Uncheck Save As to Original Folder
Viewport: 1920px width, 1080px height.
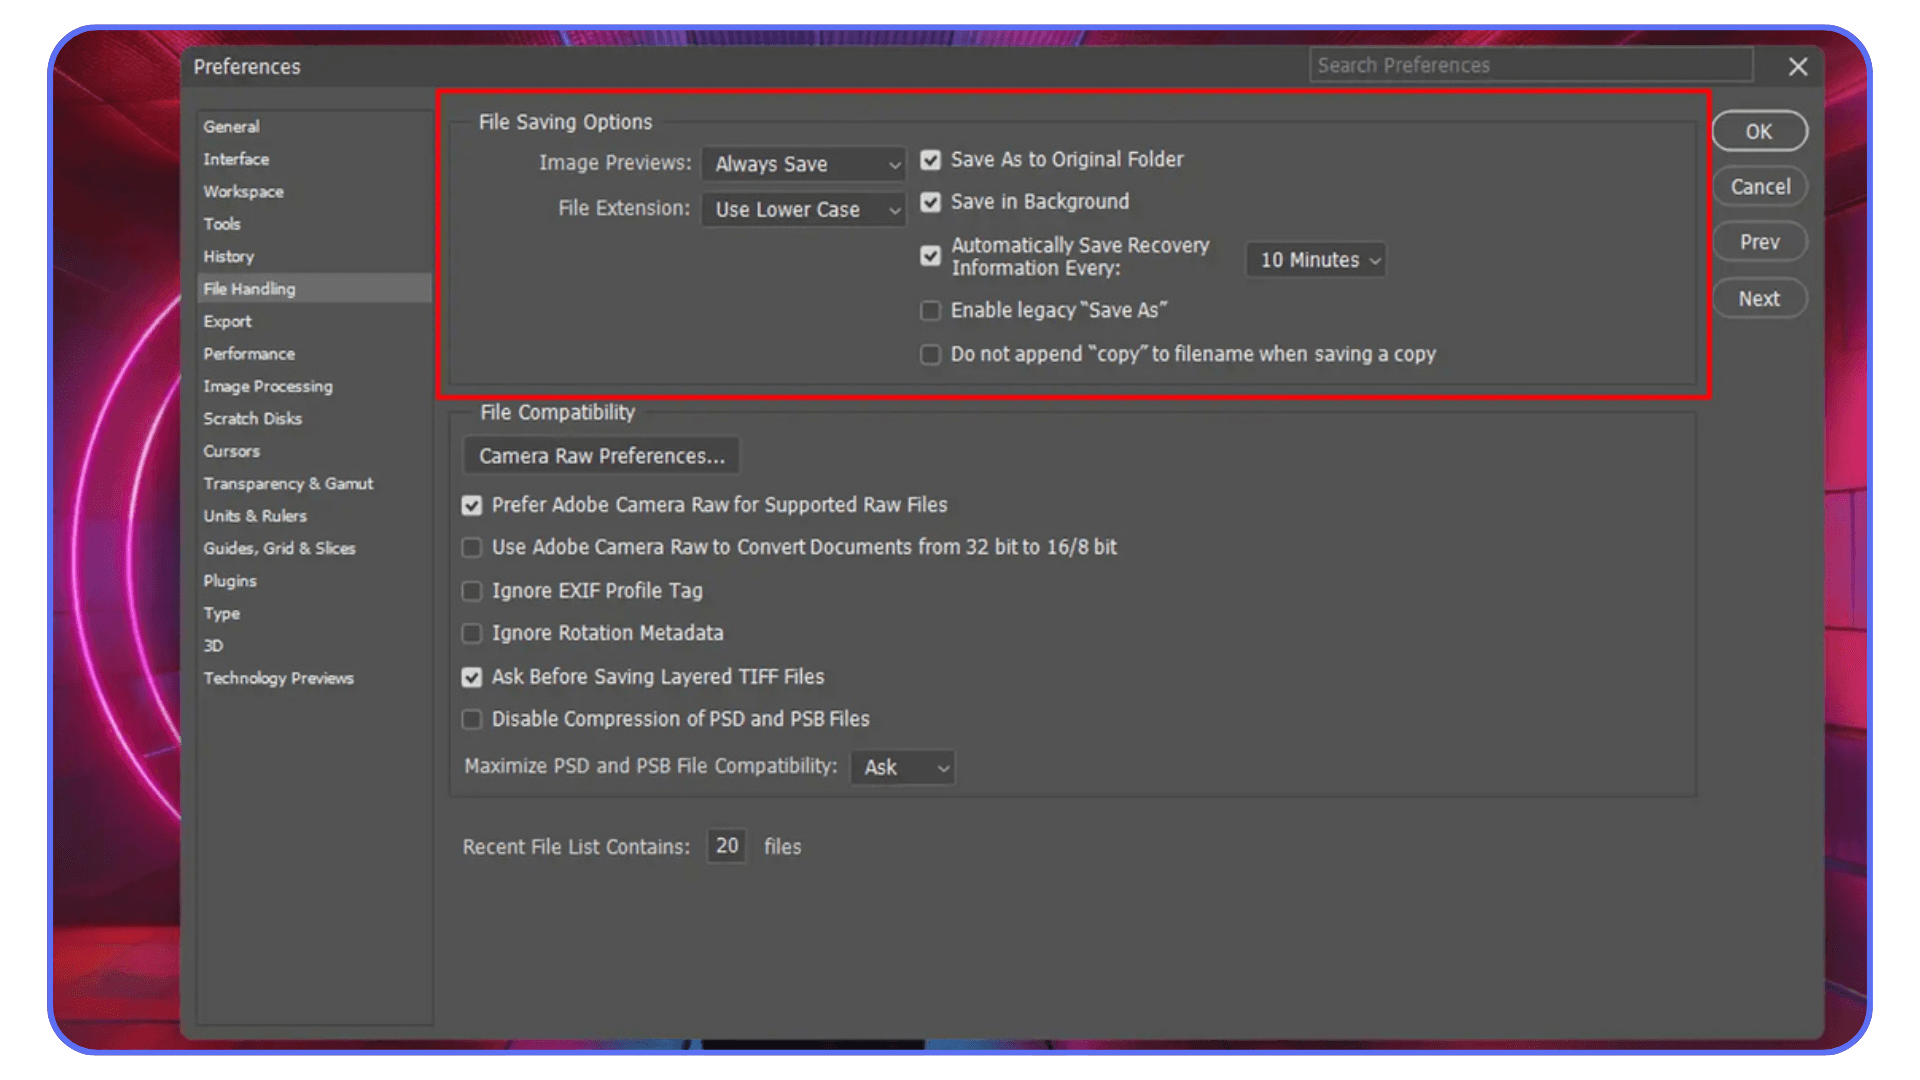click(930, 160)
